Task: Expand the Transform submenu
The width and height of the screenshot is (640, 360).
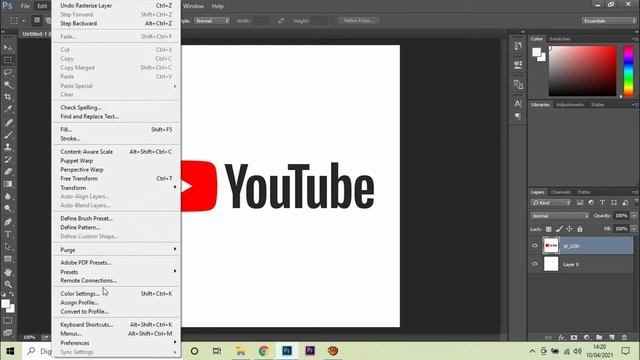Action: click(x=116, y=188)
